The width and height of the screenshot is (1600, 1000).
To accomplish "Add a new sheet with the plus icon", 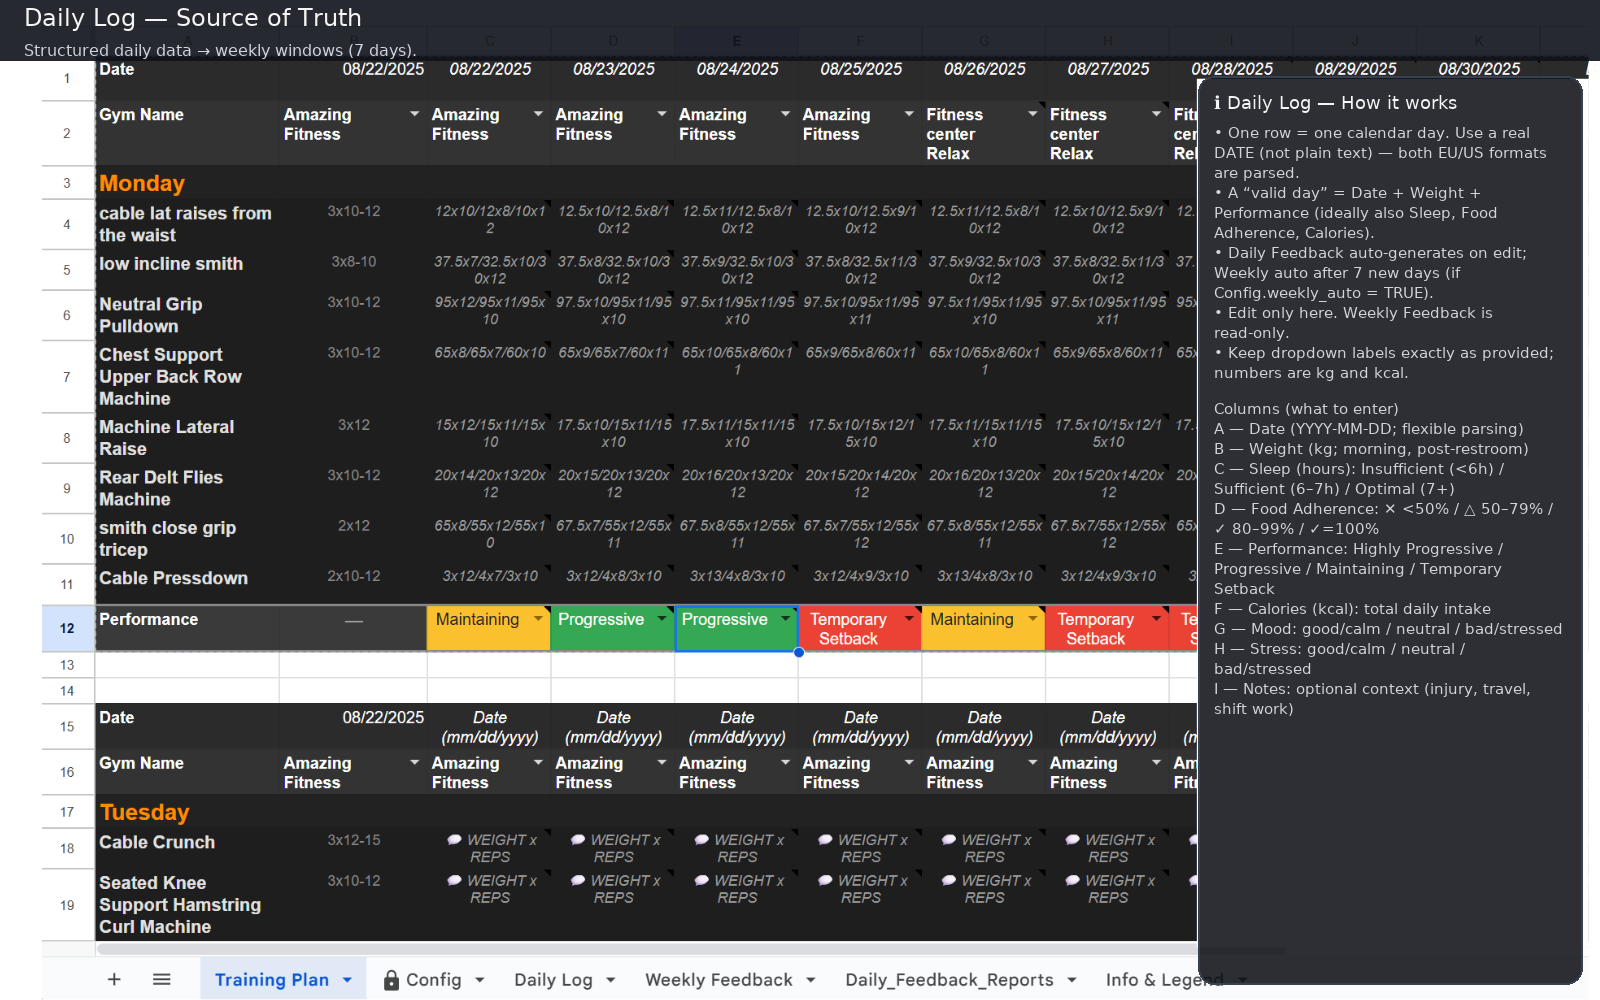I will tap(114, 980).
